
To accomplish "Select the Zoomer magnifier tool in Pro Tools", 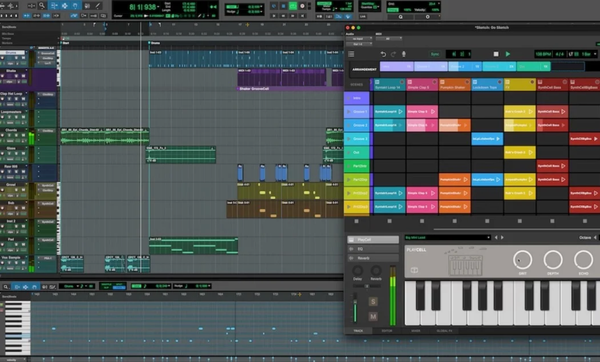I will 42,6.
